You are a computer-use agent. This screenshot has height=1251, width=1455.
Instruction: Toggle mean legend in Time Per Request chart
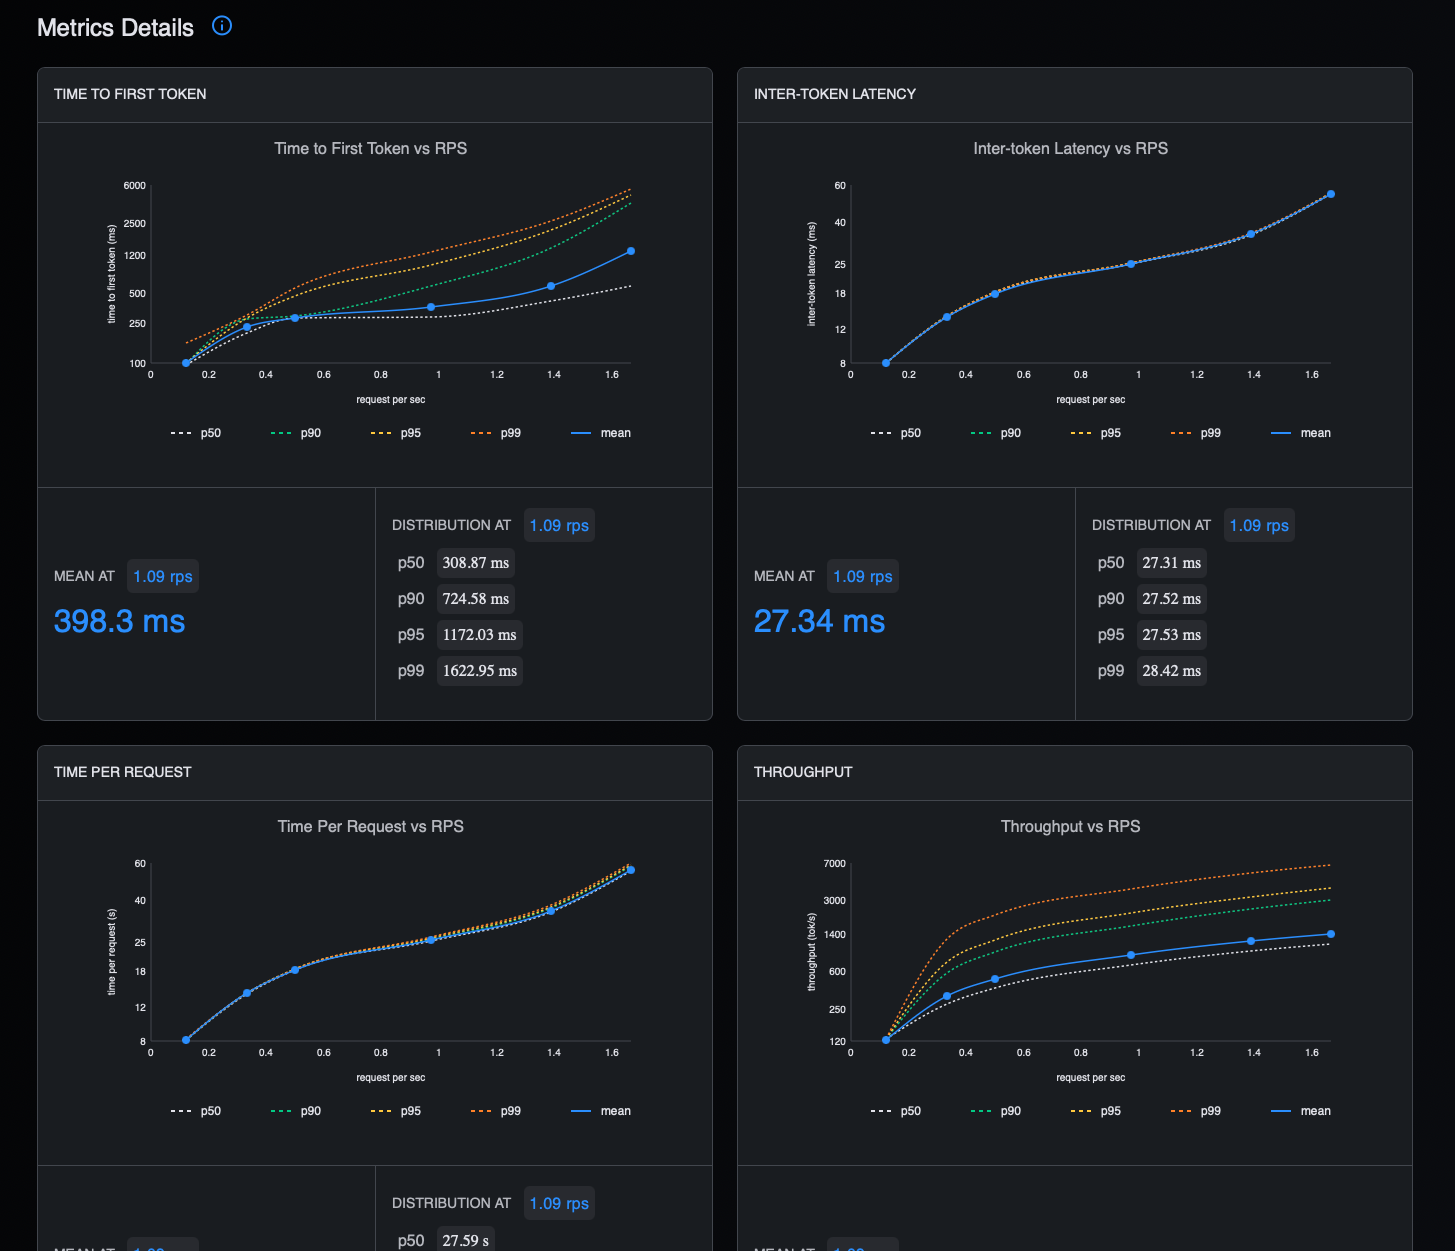click(x=601, y=1111)
